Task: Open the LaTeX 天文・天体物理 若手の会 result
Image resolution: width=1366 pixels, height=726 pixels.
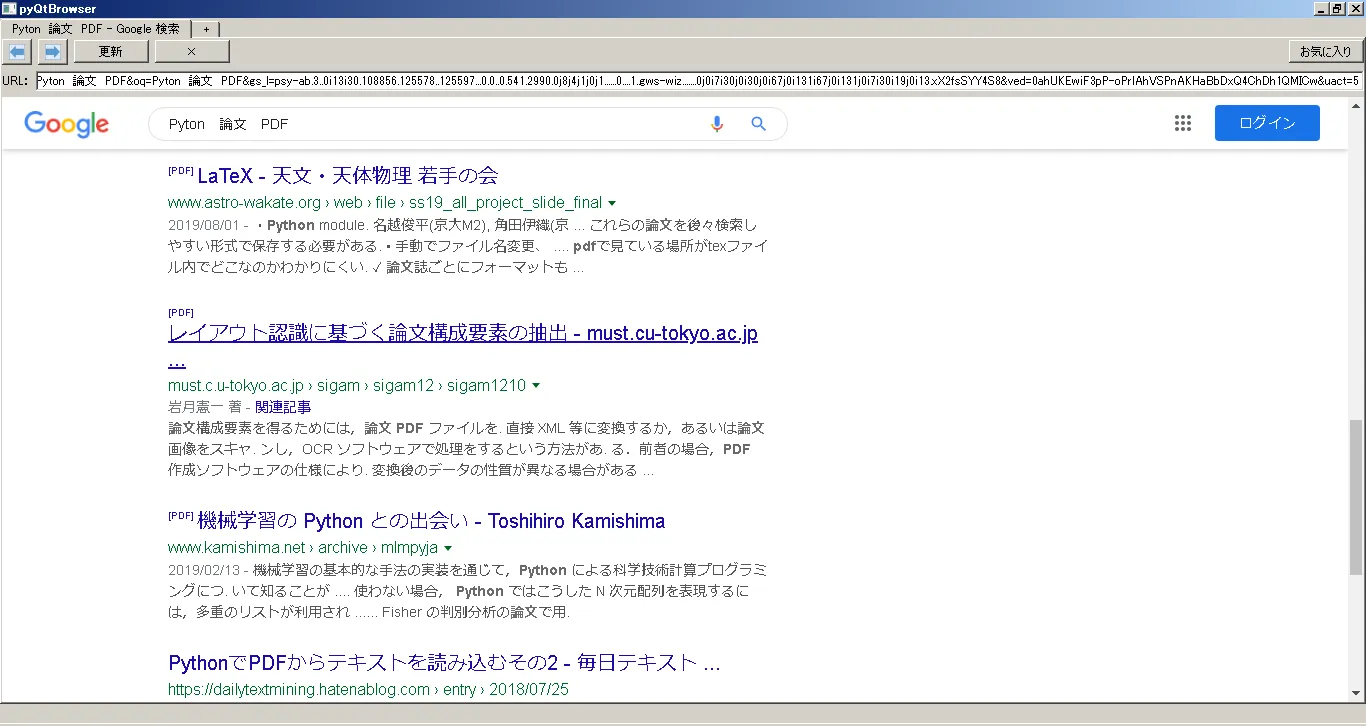Action: pyautogui.click(x=347, y=176)
